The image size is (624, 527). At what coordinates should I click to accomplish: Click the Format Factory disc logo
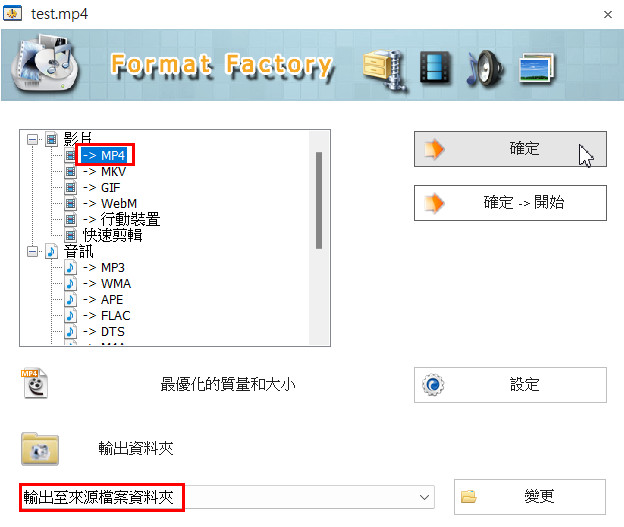(x=44, y=63)
